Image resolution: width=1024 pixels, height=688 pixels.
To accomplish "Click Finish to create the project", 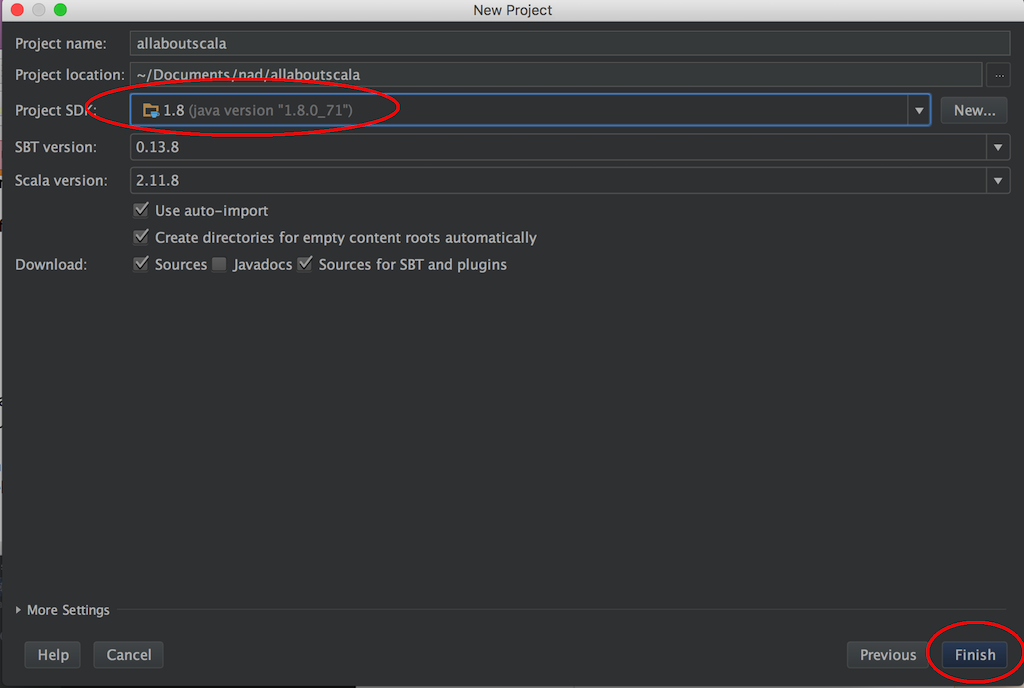I will click(974, 655).
